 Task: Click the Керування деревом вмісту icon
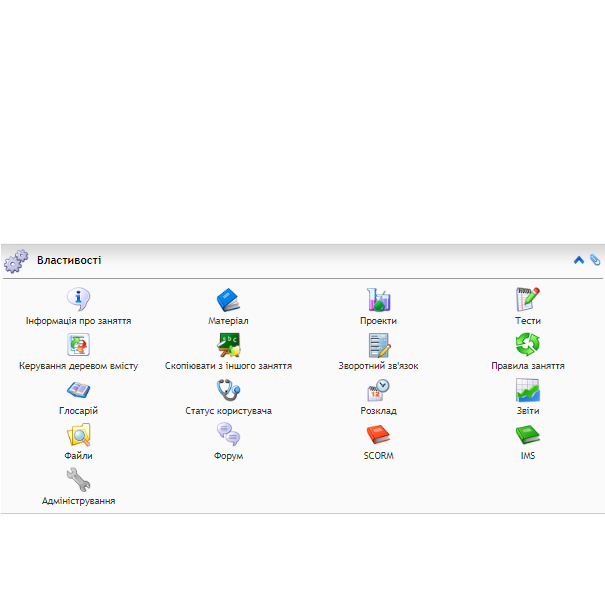[78, 344]
